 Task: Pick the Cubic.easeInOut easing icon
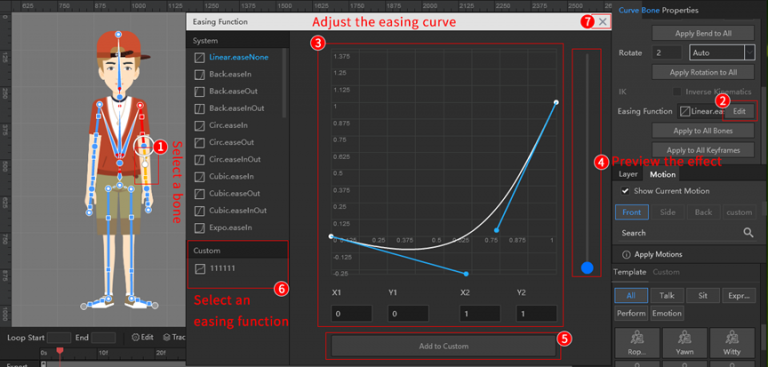[x=199, y=211]
